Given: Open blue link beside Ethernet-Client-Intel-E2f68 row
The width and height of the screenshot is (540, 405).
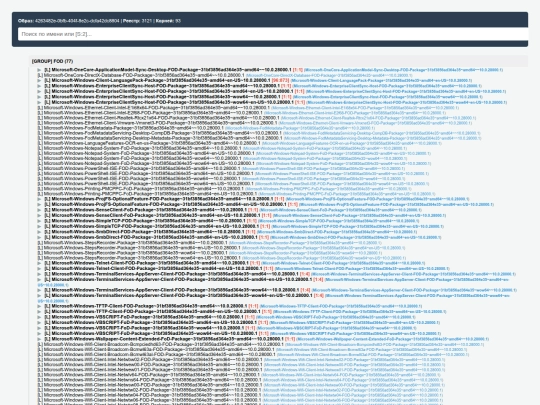Looking at the screenshot, I should [x=355, y=113].
